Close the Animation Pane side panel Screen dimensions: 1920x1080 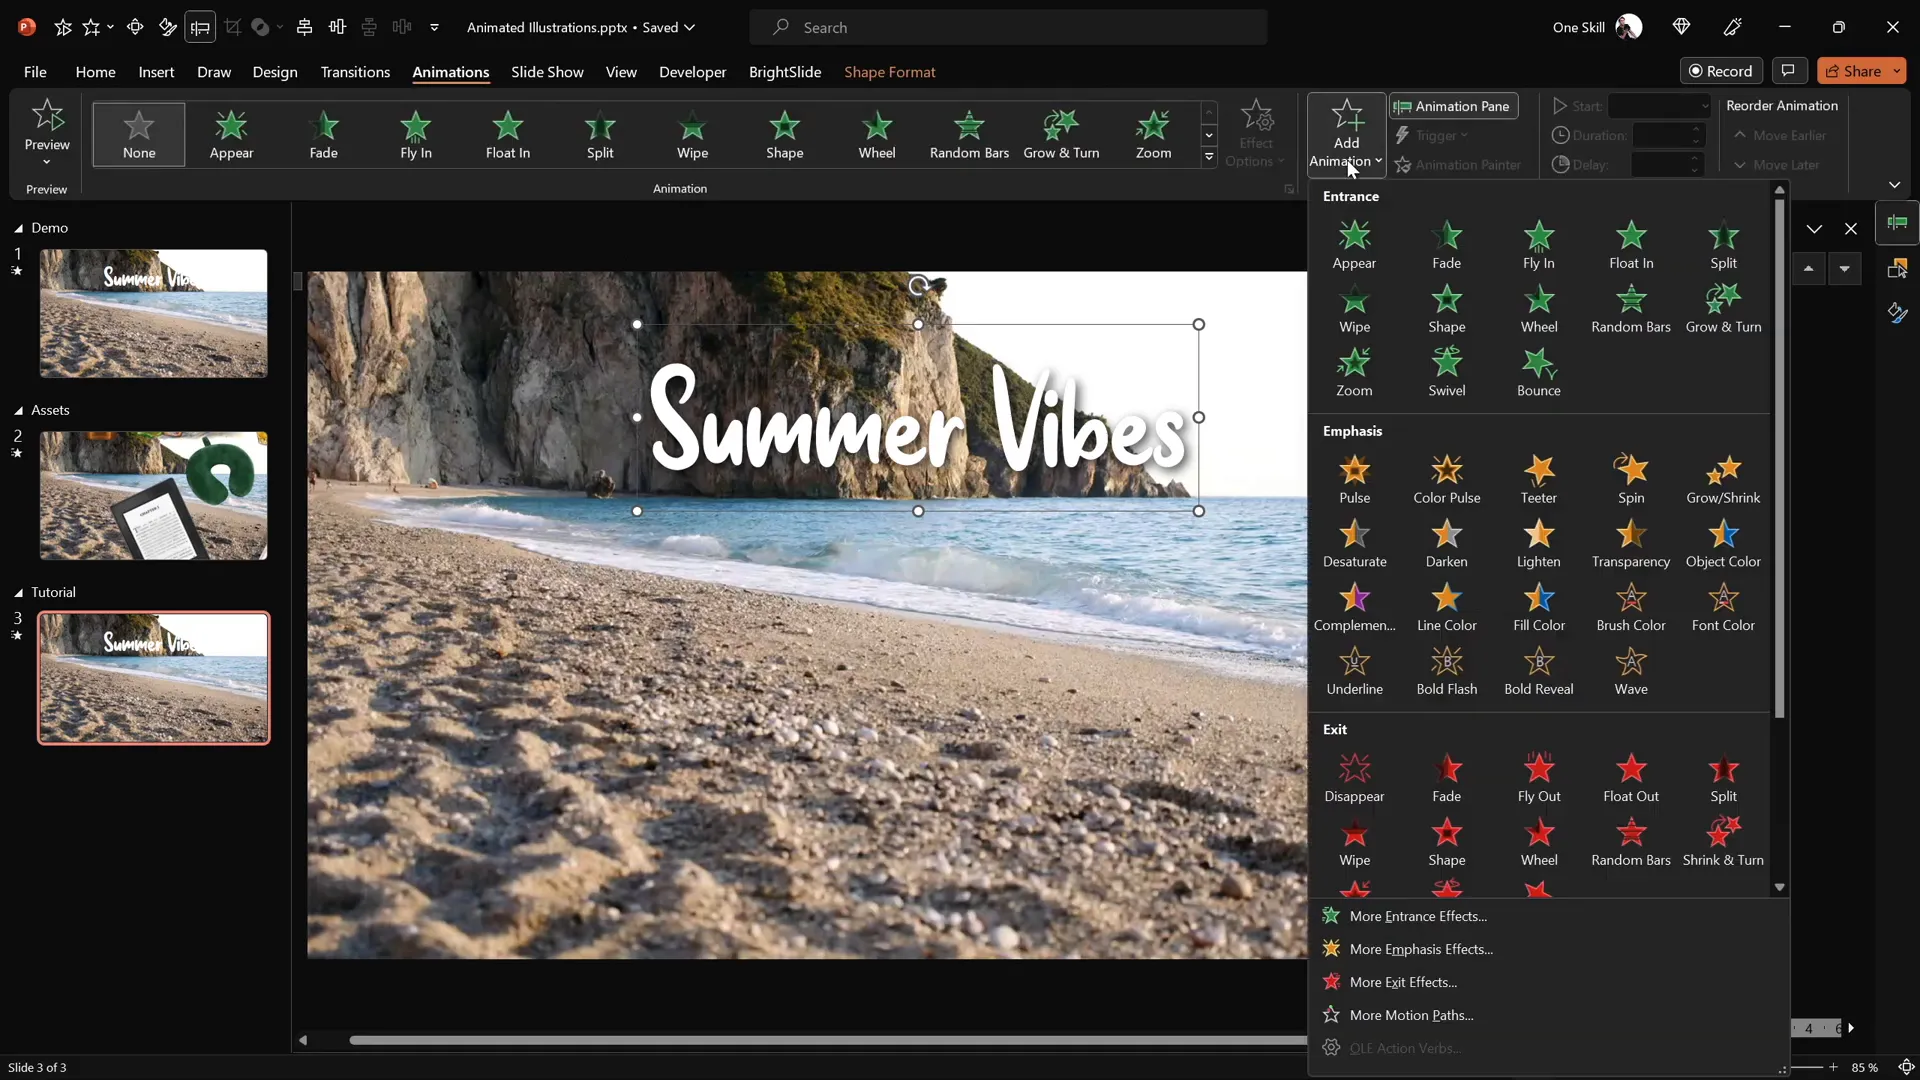point(1850,229)
